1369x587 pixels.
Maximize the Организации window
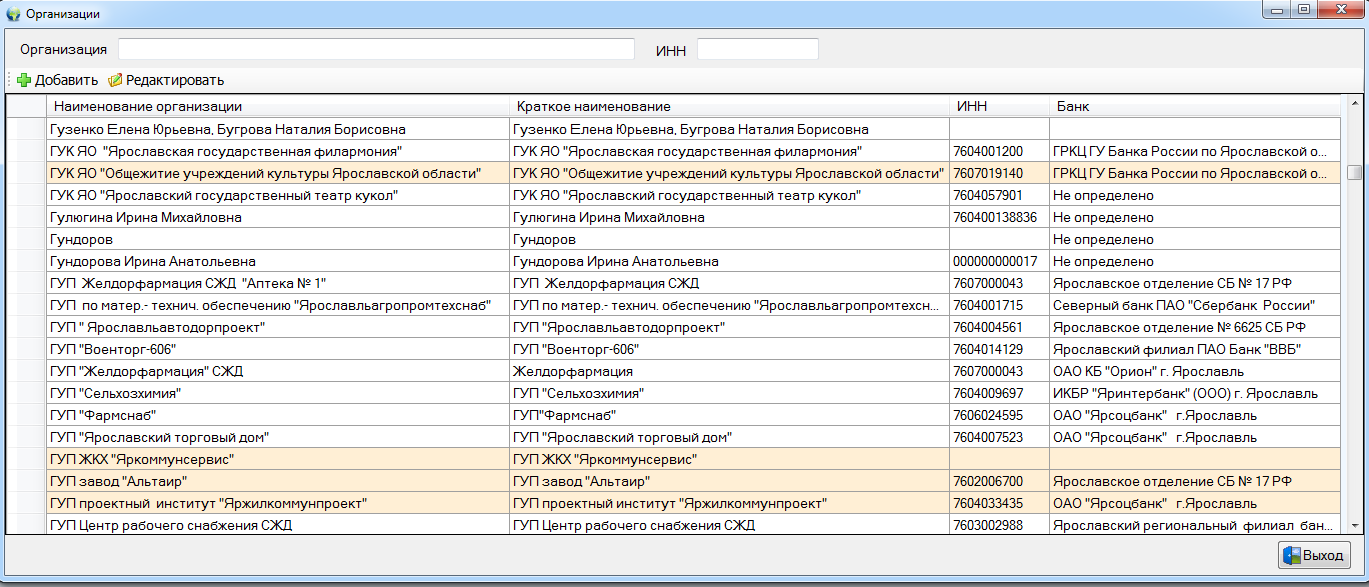tap(1303, 10)
